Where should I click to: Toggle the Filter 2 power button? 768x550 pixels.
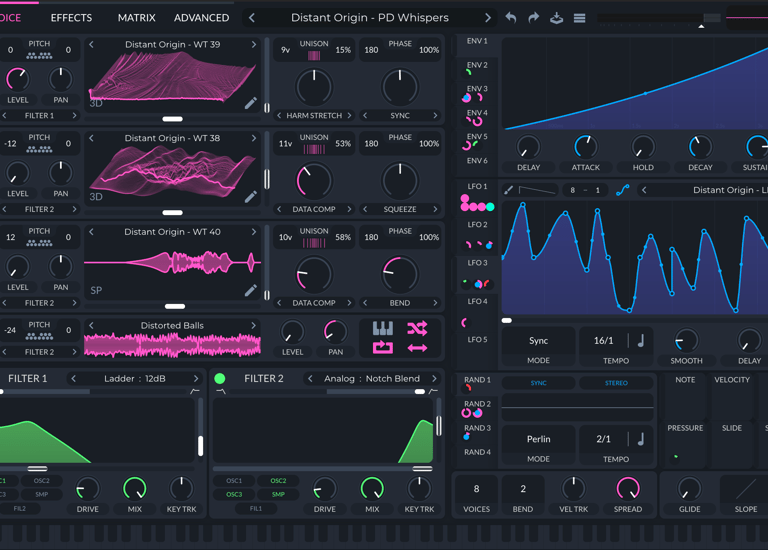click(220, 379)
